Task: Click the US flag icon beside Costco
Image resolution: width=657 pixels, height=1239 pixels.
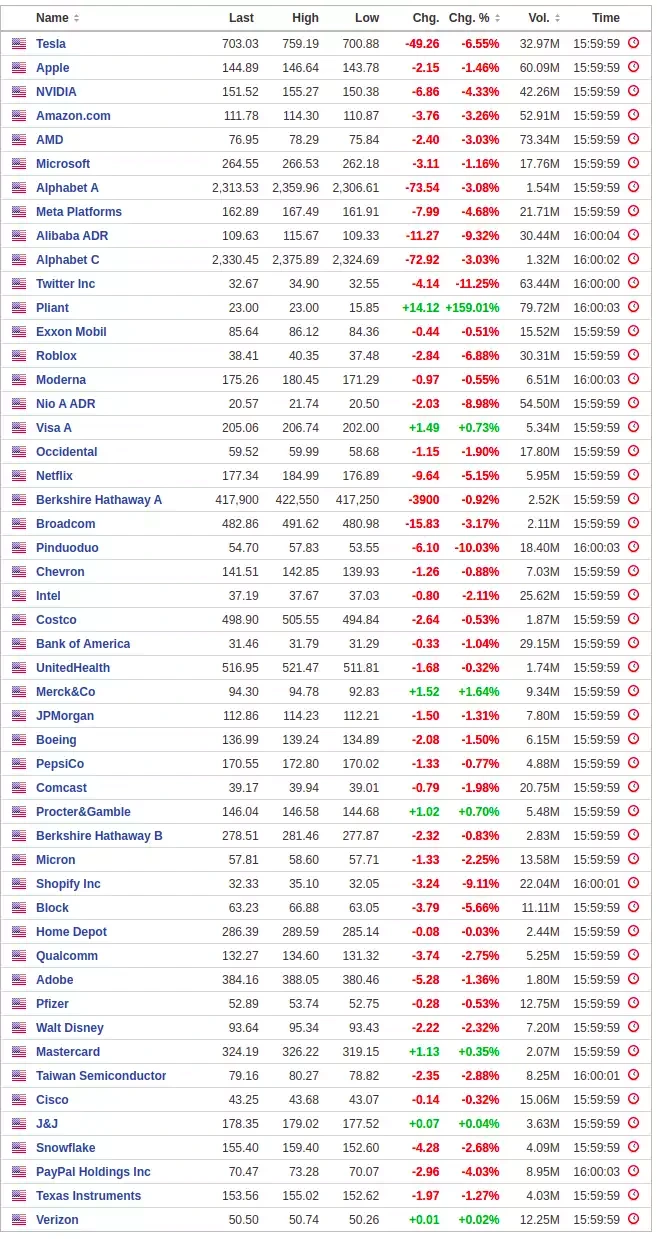Action: (19, 620)
